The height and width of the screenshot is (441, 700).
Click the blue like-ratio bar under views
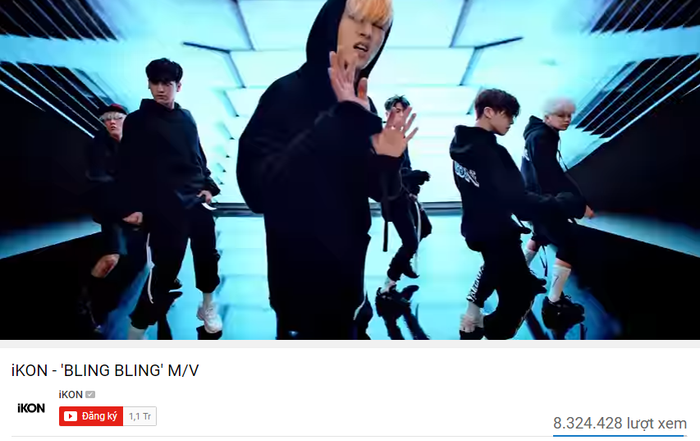coord(620,435)
